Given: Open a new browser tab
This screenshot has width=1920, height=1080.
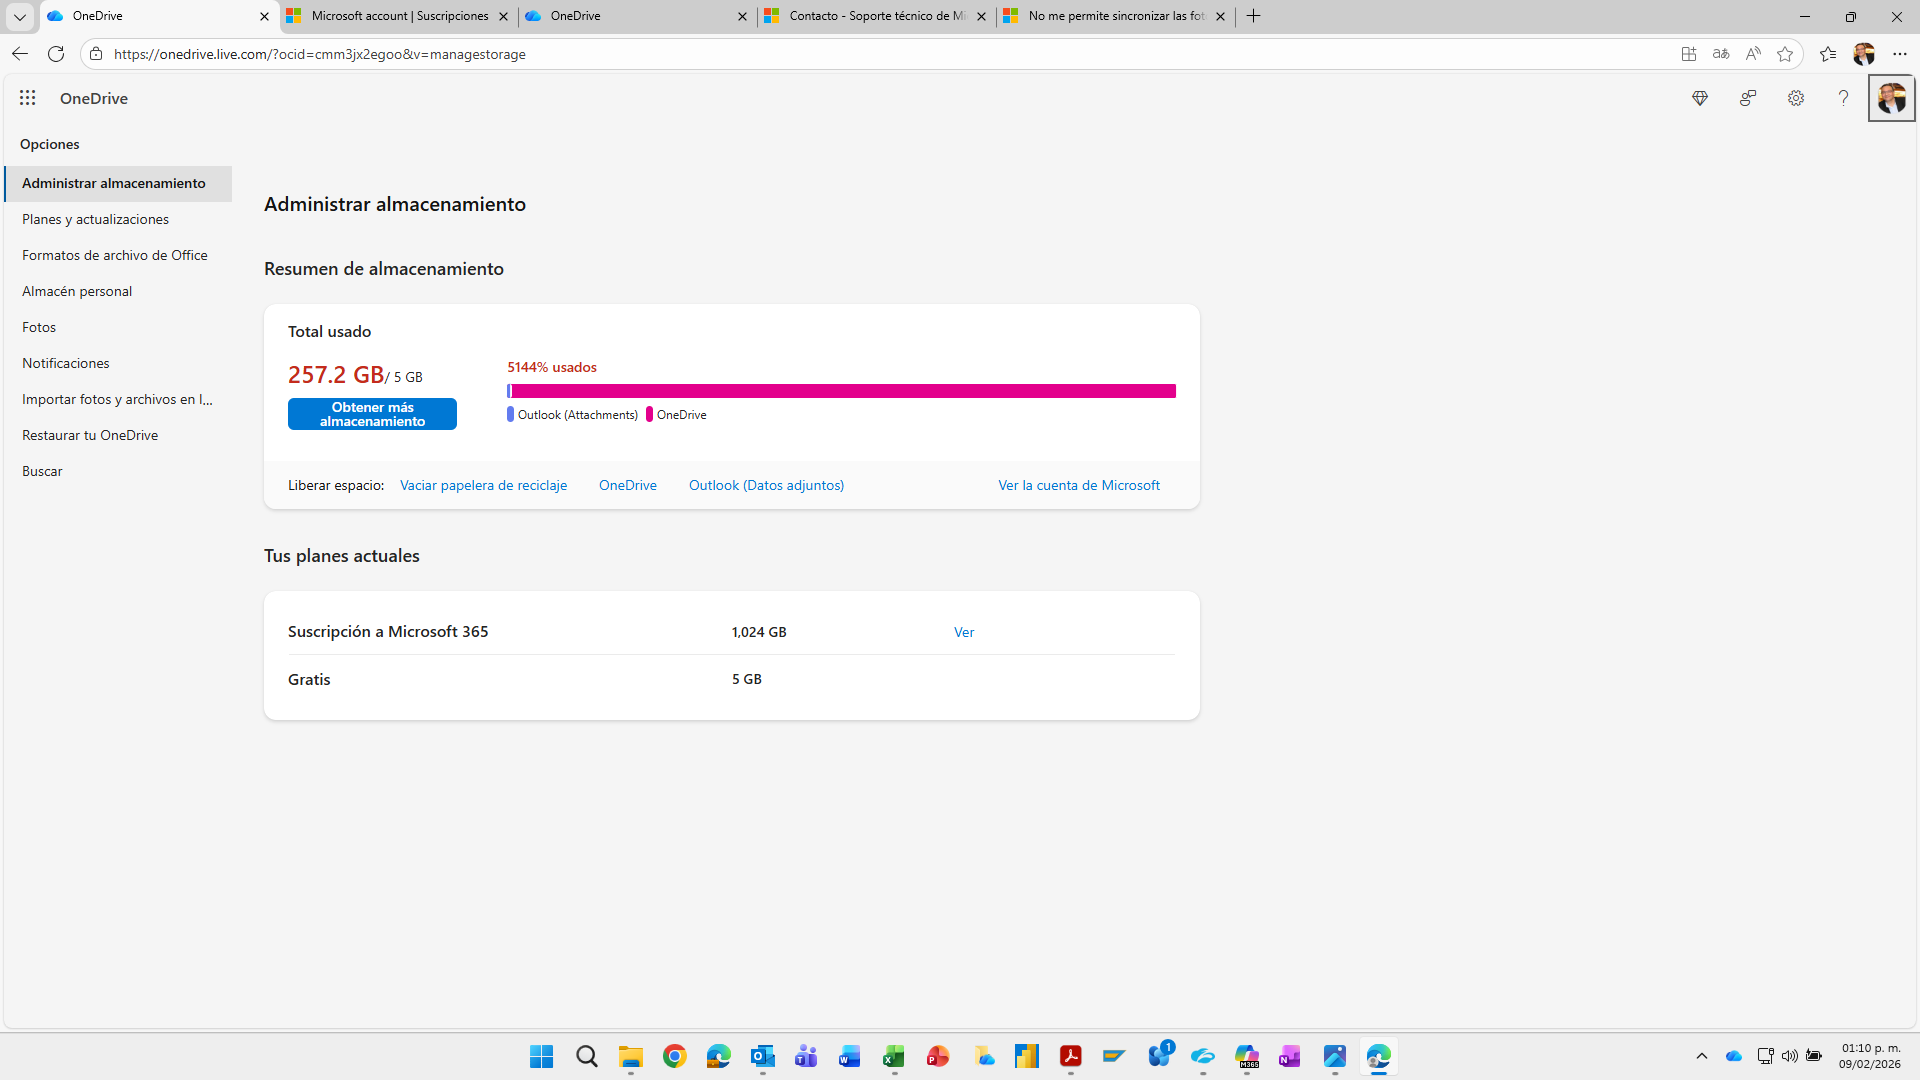Looking at the screenshot, I should coord(1253,16).
